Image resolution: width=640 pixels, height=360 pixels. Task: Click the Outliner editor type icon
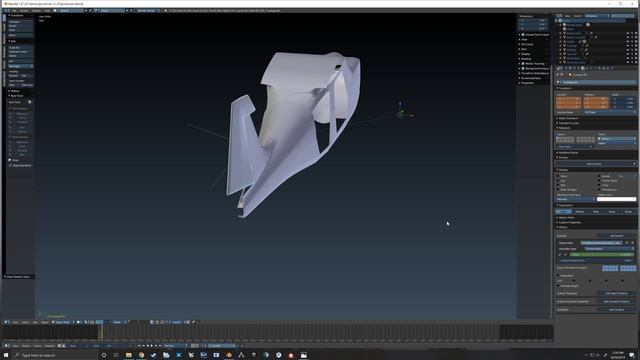pos(559,16)
